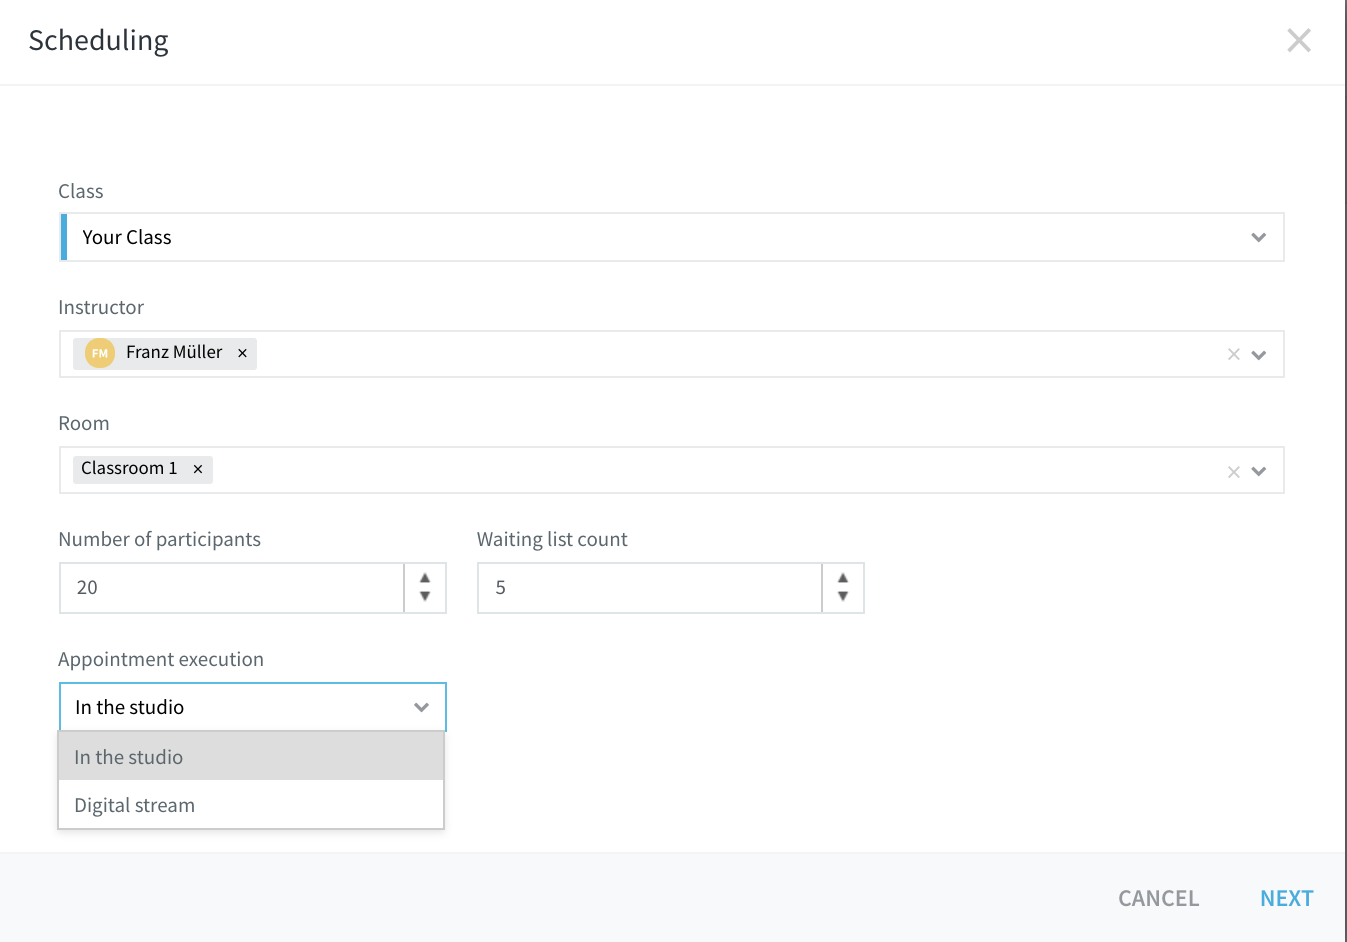Click the Appointment execution label
Viewport: 1347px width, 942px height.
coord(161,659)
